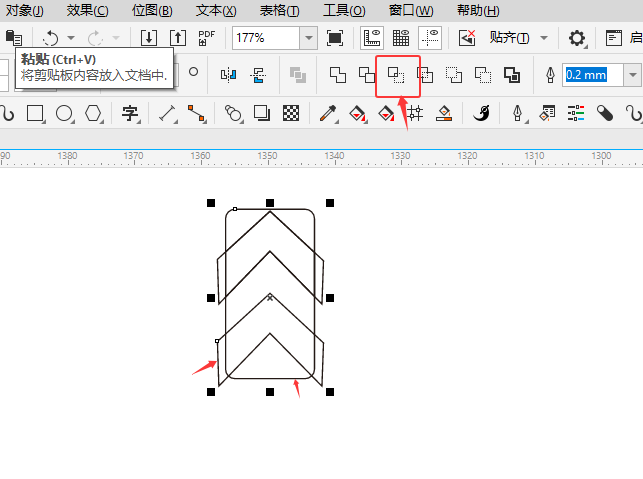This screenshot has height=479, width=643.
Task: Open the outline width dropdown arrow
Action: [633, 75]
